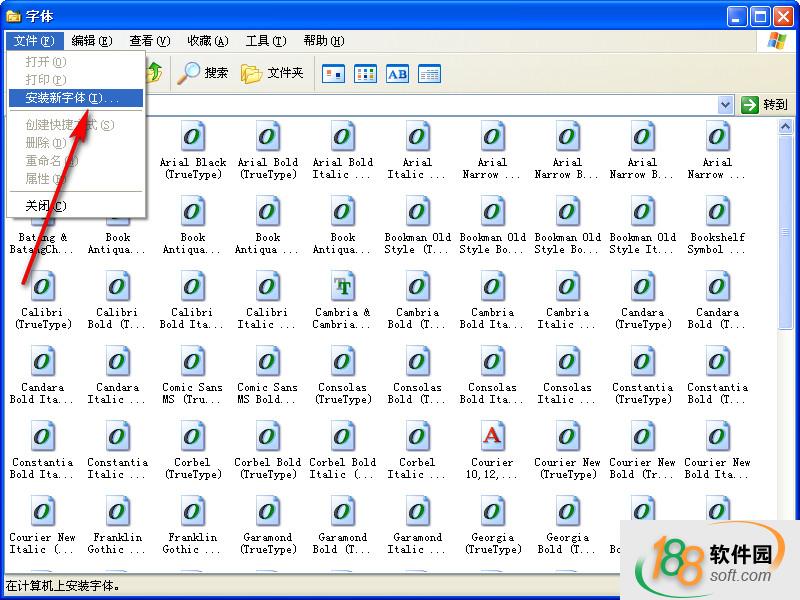The image size is (800, 600).
Task: Select the Georgia (TrueType) font icon
Action: 492,513
